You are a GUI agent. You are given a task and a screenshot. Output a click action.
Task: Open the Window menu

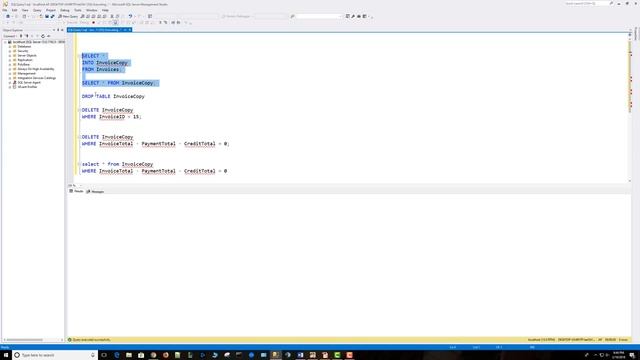pos(91,10)
